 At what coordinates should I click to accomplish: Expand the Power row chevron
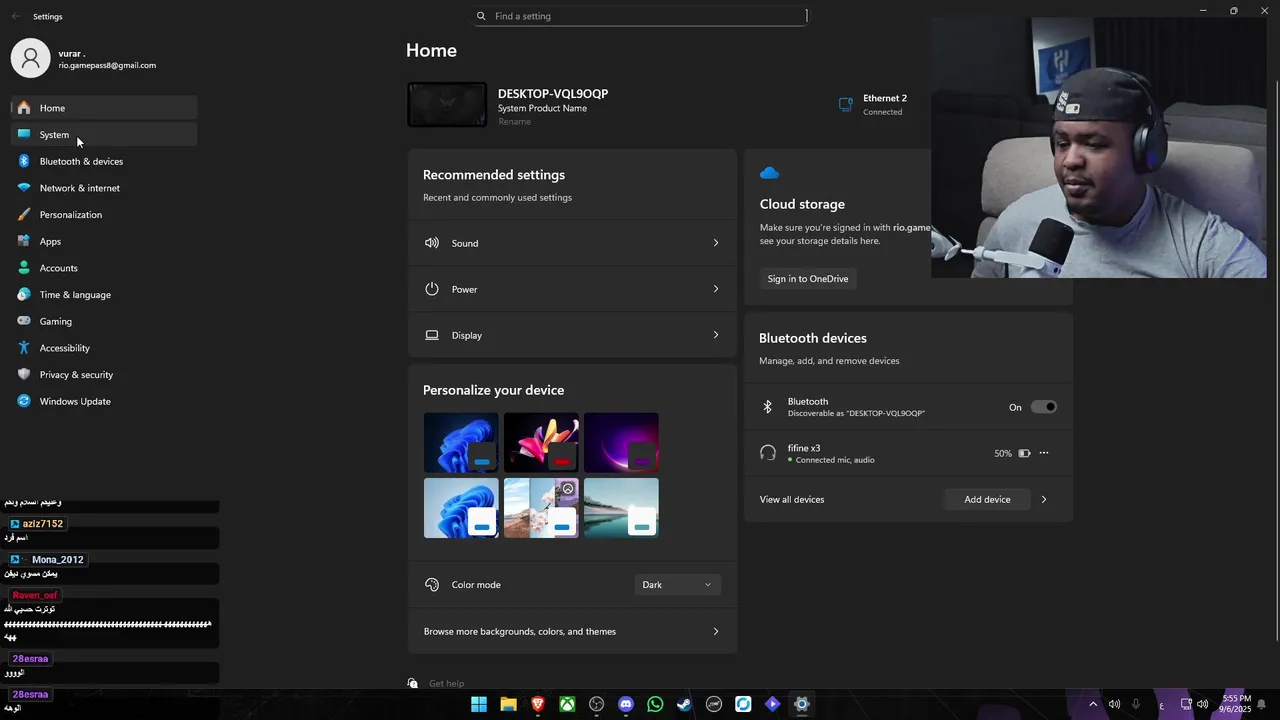pos(716,289)
